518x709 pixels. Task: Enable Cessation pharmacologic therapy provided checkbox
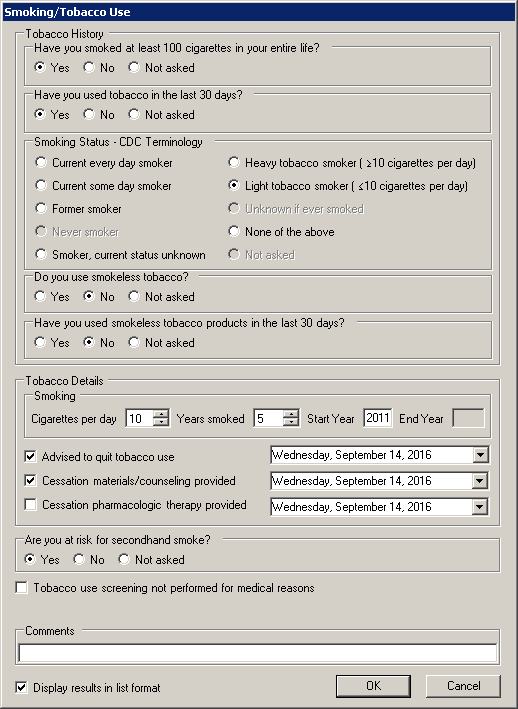coord(30,504)
